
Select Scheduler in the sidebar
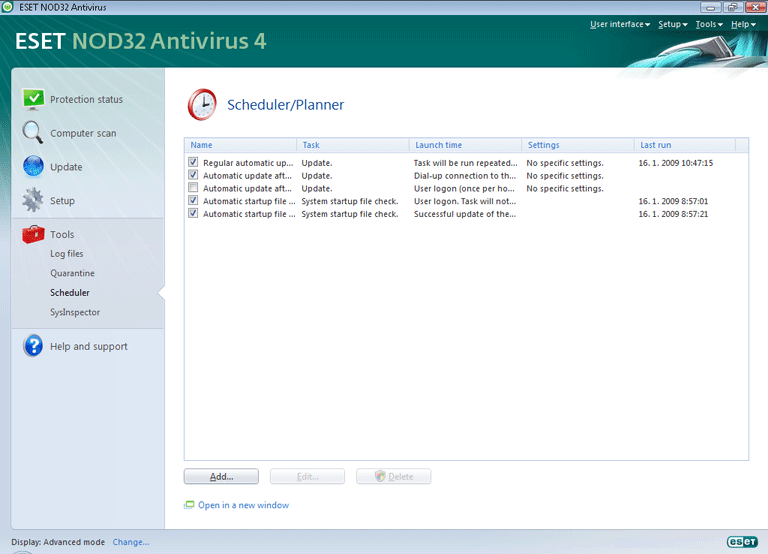click(x=70, y=292)
